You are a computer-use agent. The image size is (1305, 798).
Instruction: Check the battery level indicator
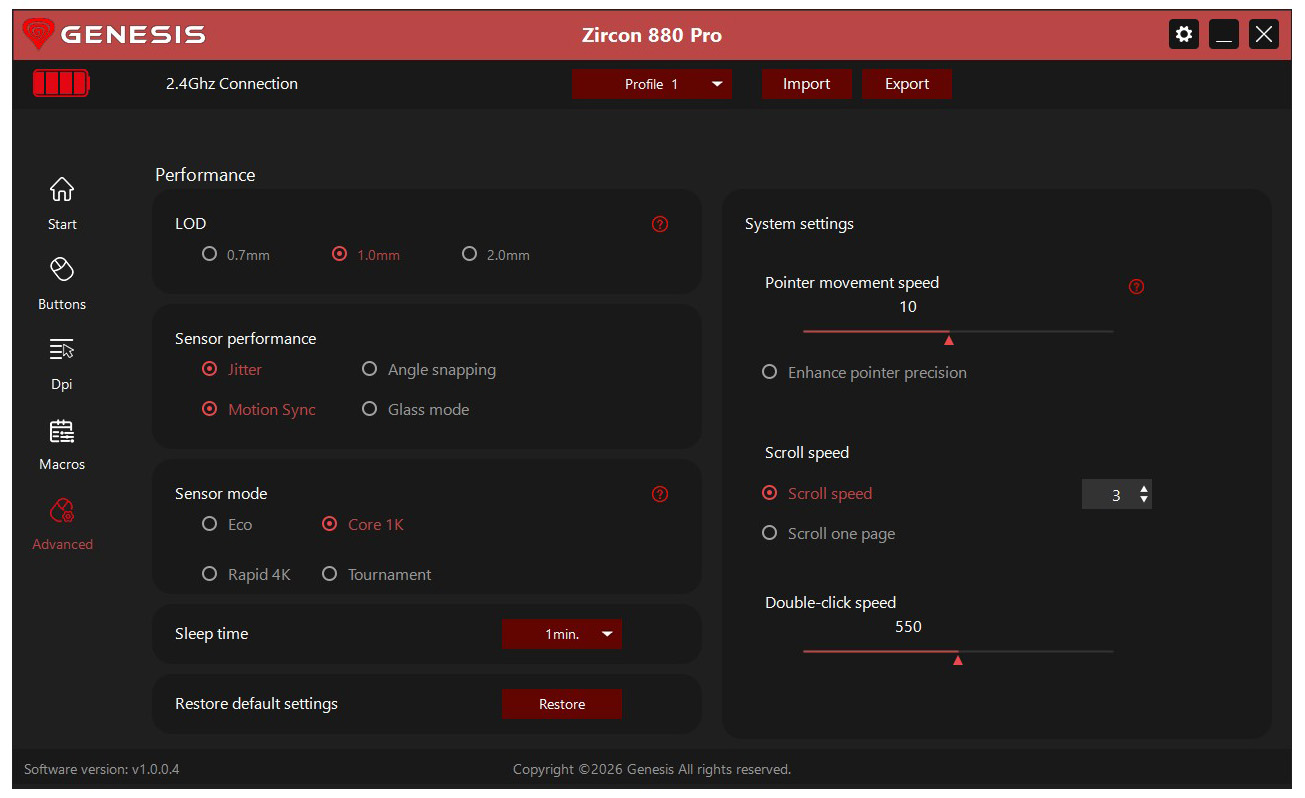point(61,83)
